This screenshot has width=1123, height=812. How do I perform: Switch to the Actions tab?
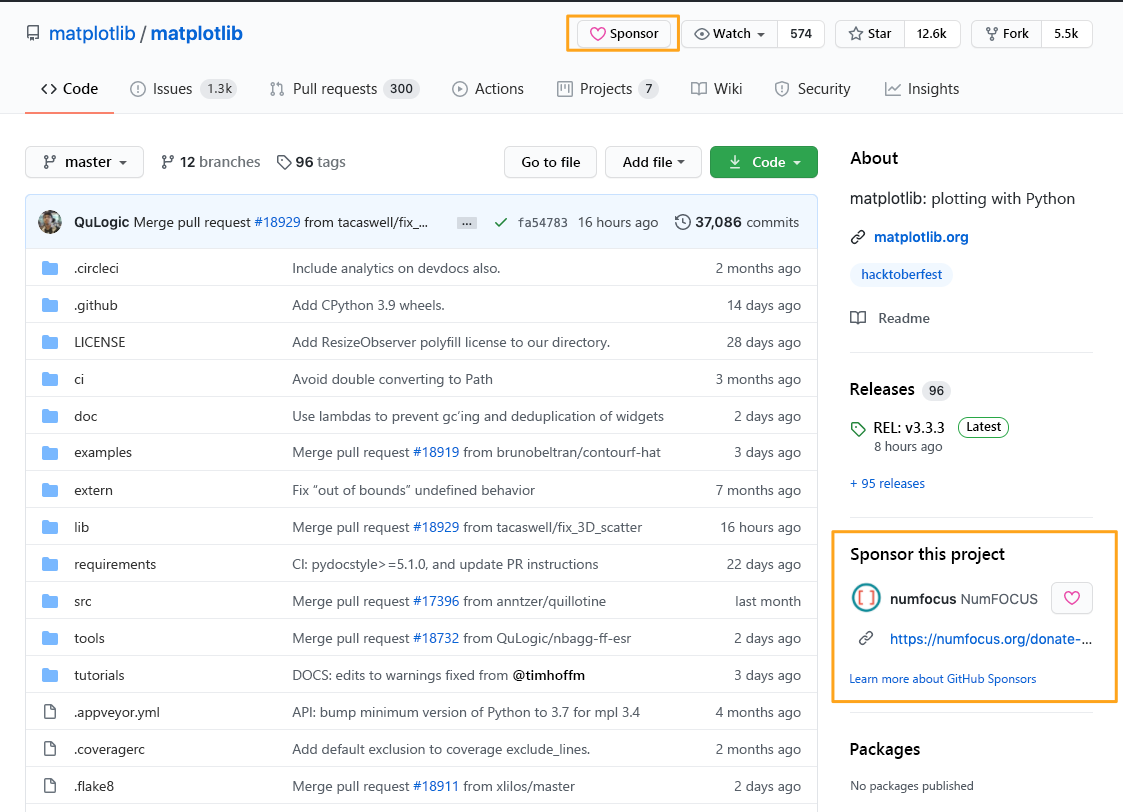click(488, 89)
